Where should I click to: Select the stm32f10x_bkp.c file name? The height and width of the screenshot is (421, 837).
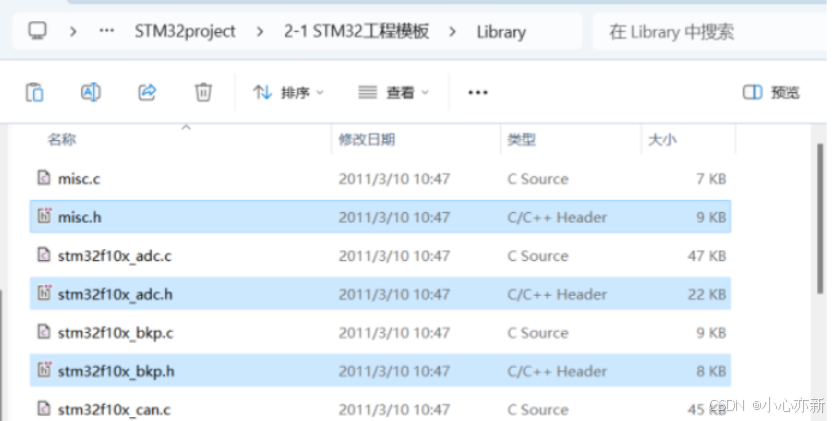[x=116, y=333]
